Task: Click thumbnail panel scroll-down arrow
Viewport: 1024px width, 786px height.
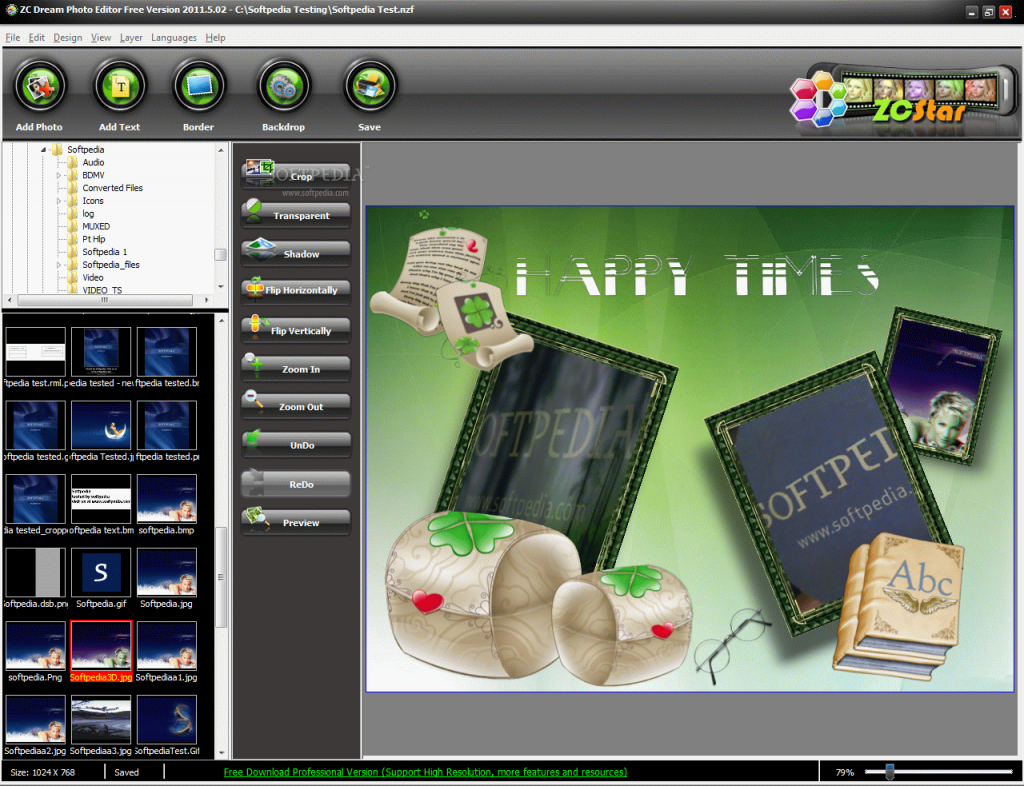Action: [x=221, y=752]
